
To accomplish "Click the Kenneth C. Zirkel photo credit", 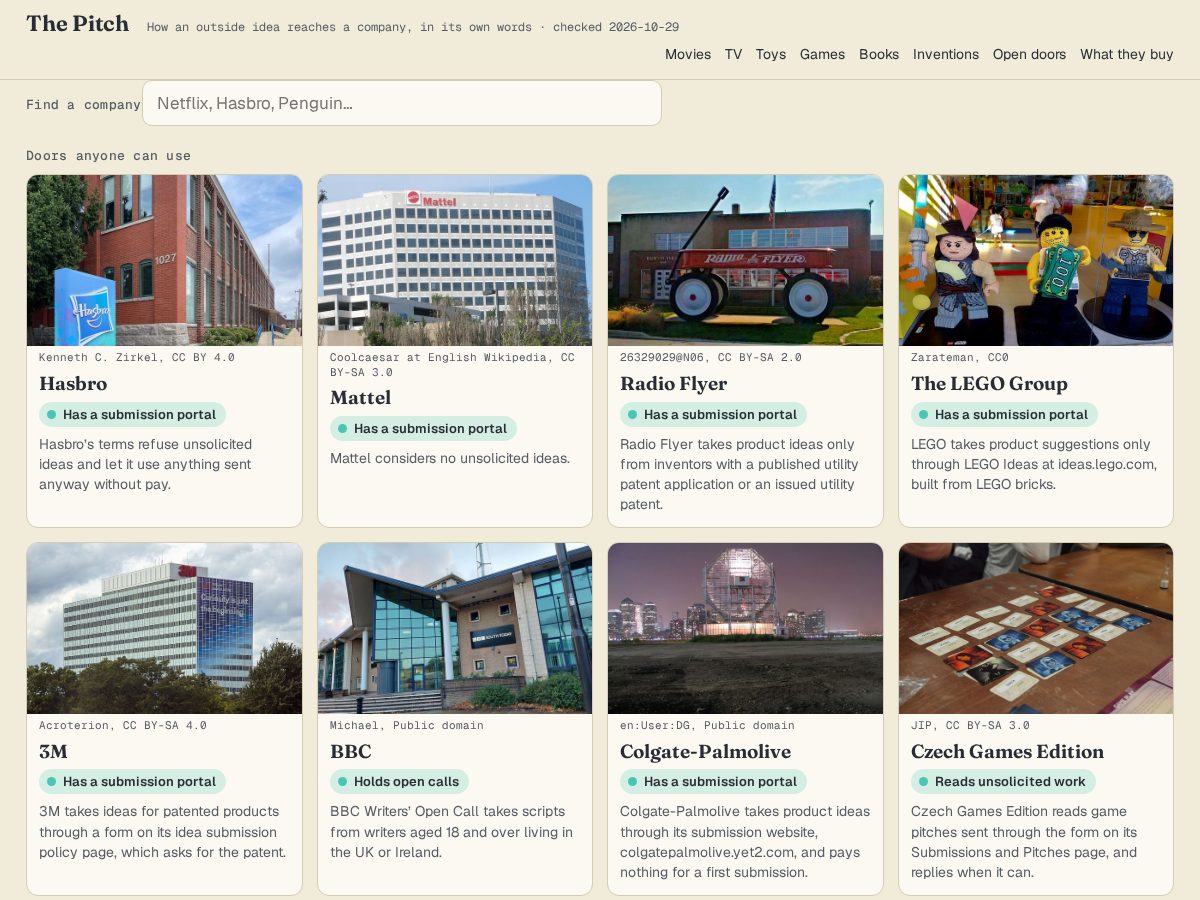I will (x=137, y=357).
